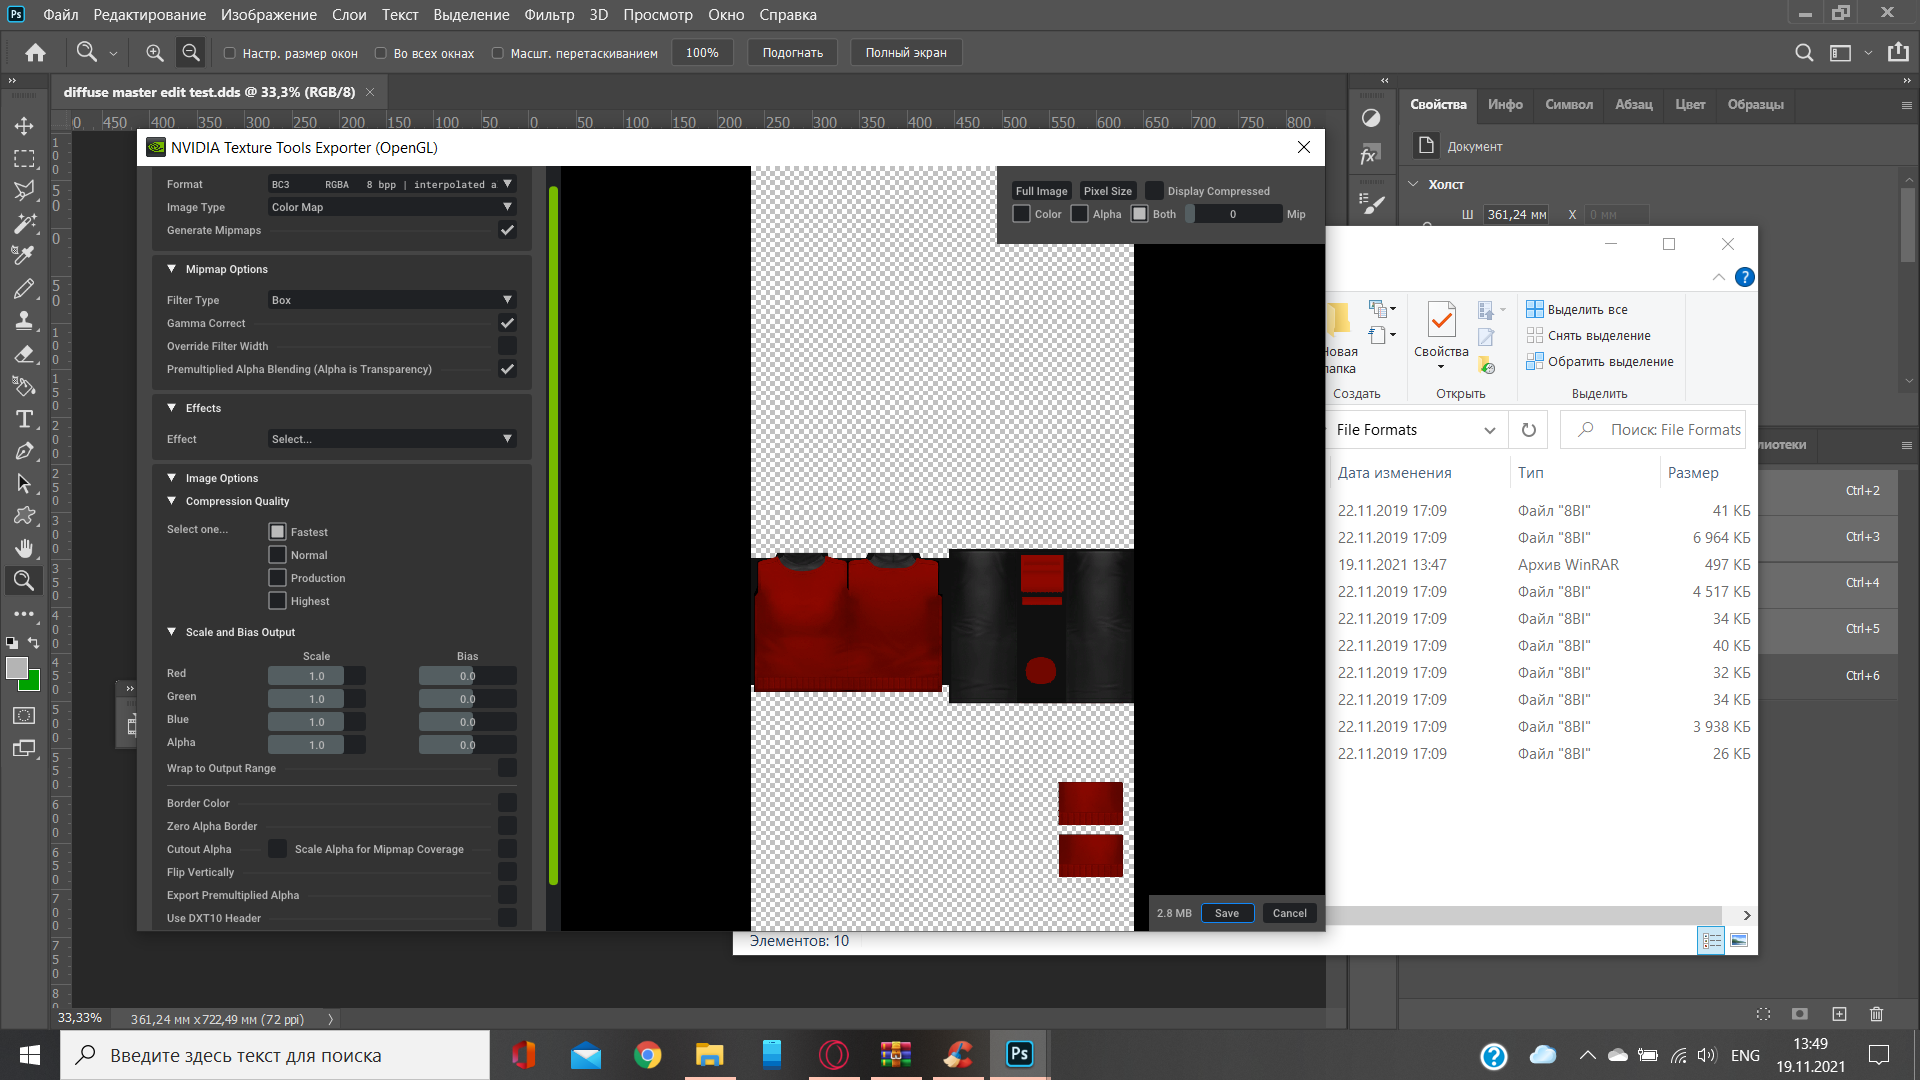Enable Flip Vertically option
This screenshot has width=1920, height=1080.
pos(507,872)
